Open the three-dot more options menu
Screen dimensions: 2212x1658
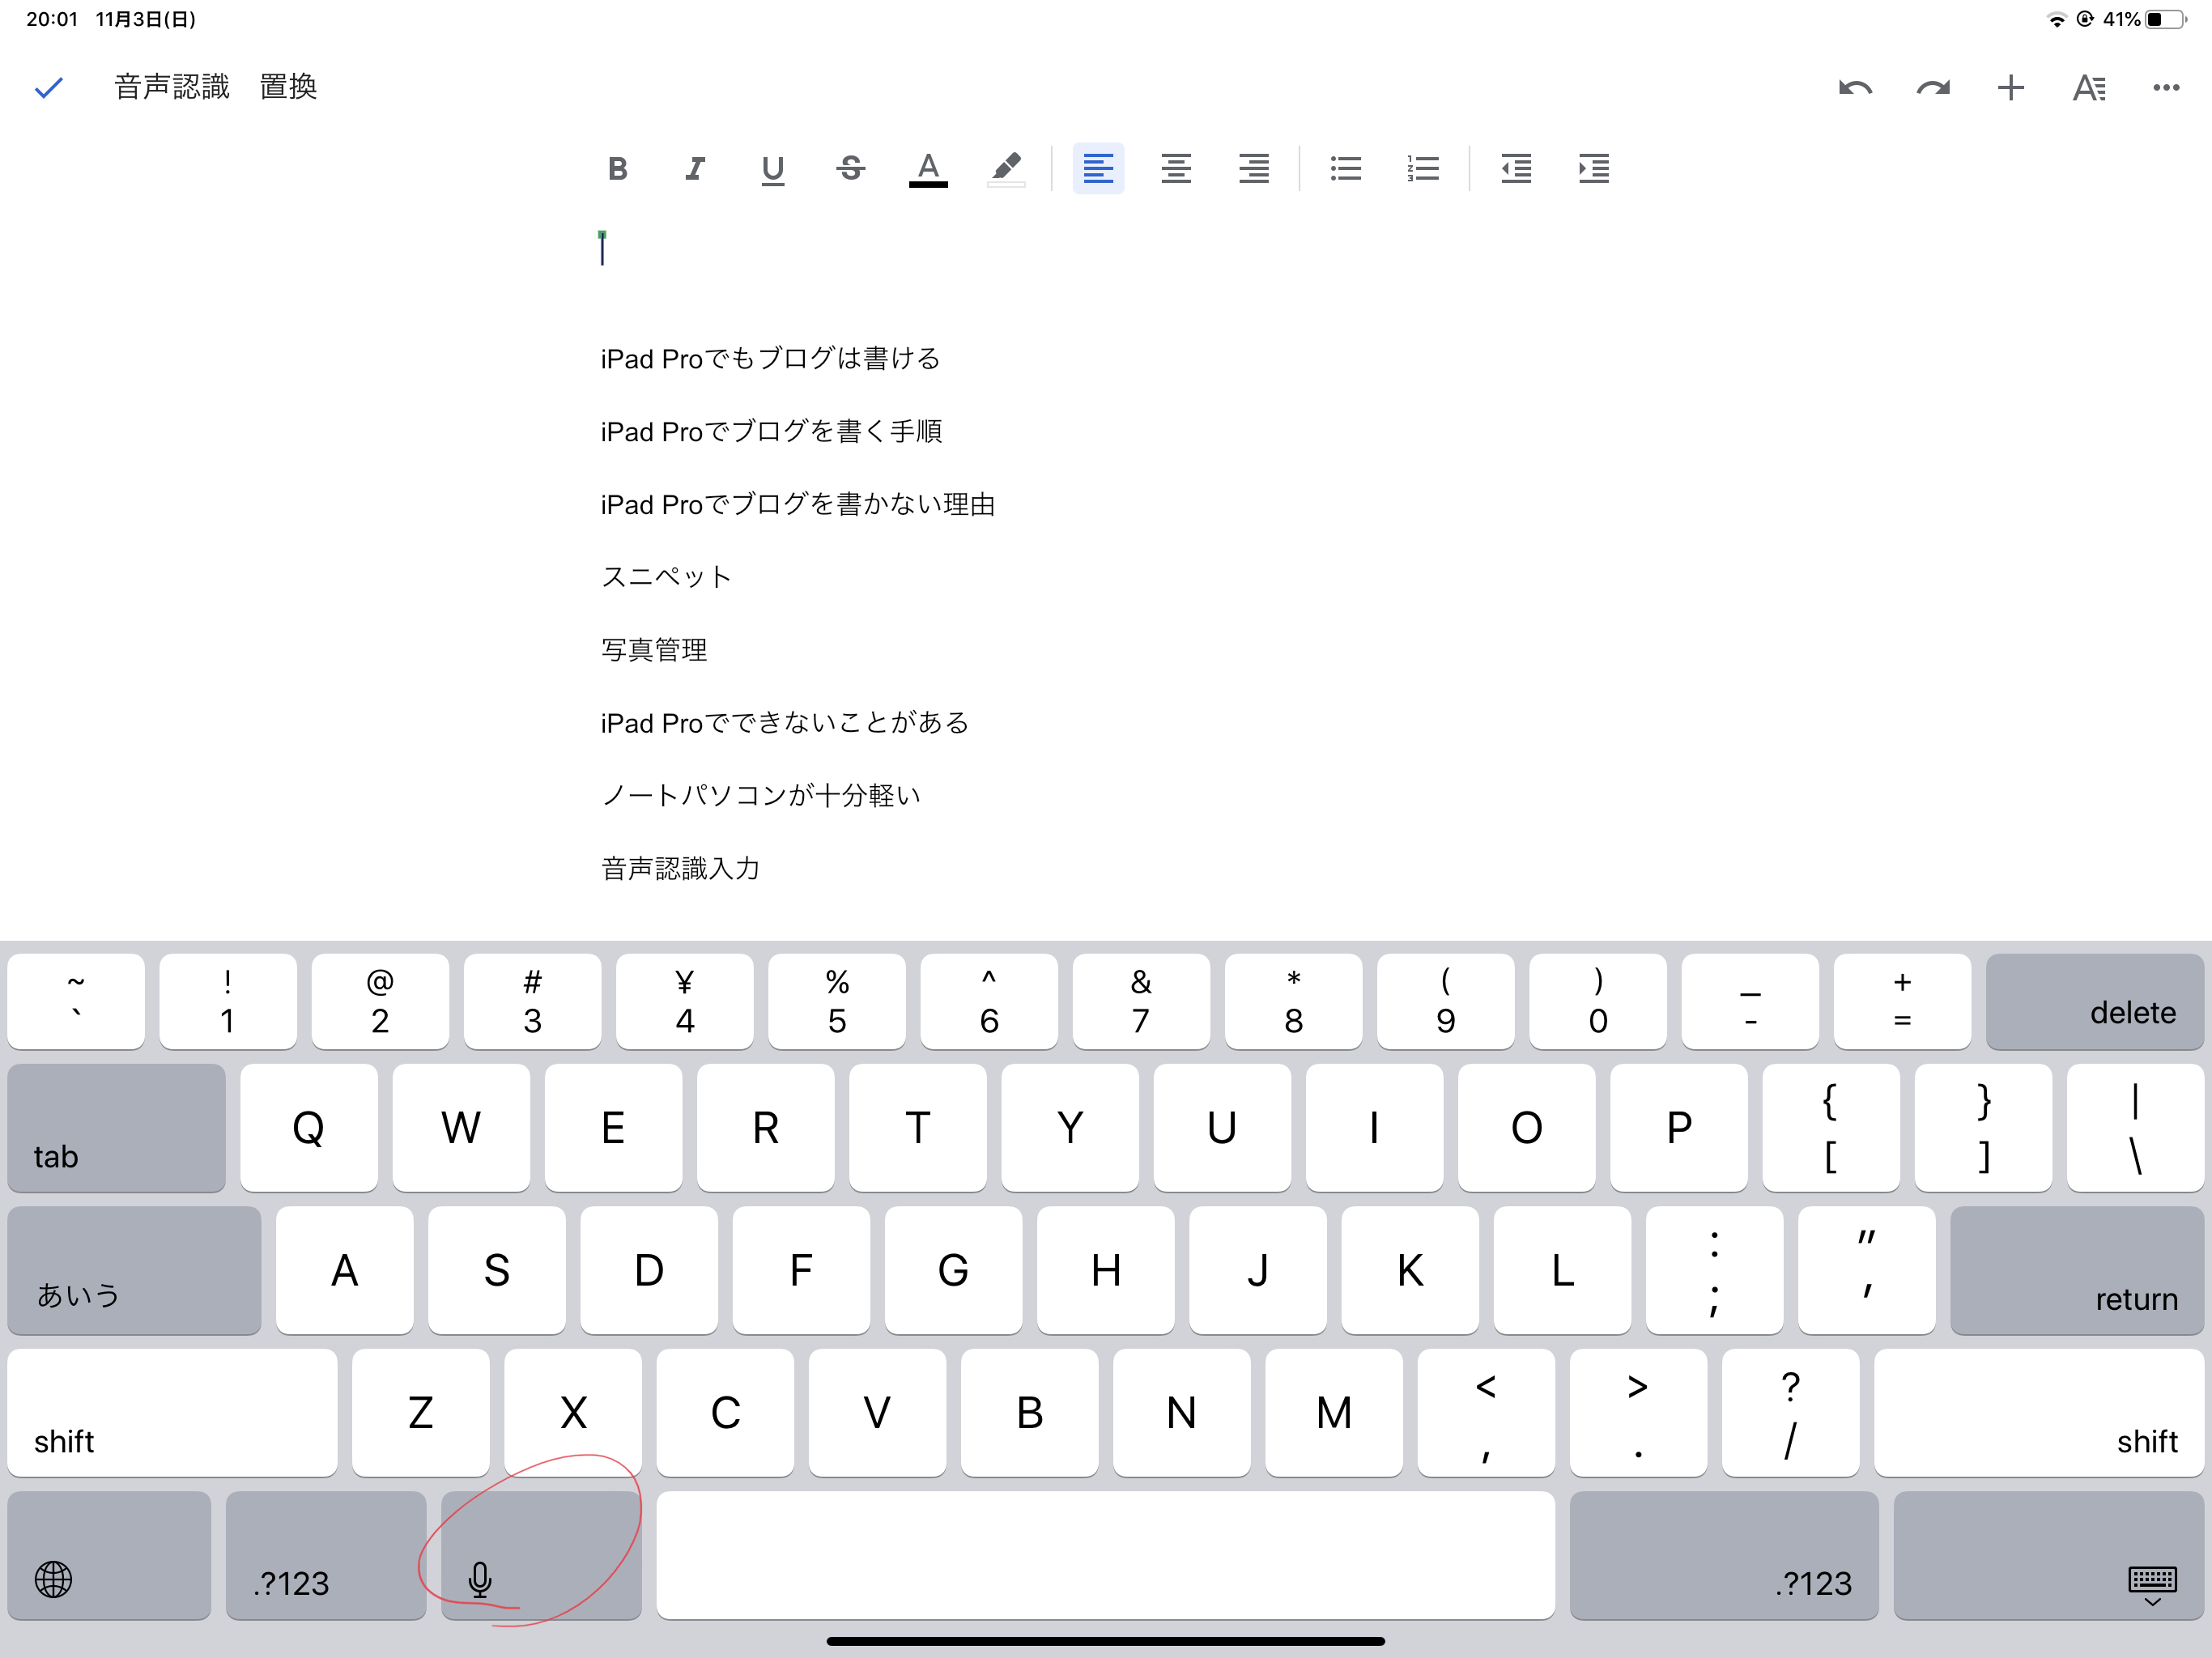coord(2166,88)
